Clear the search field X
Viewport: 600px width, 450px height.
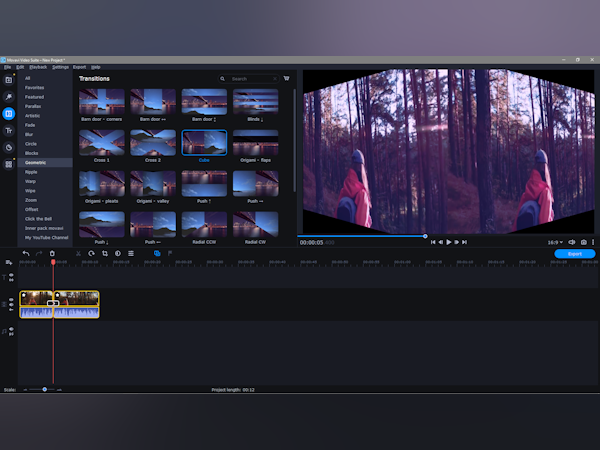pos(275,79)
